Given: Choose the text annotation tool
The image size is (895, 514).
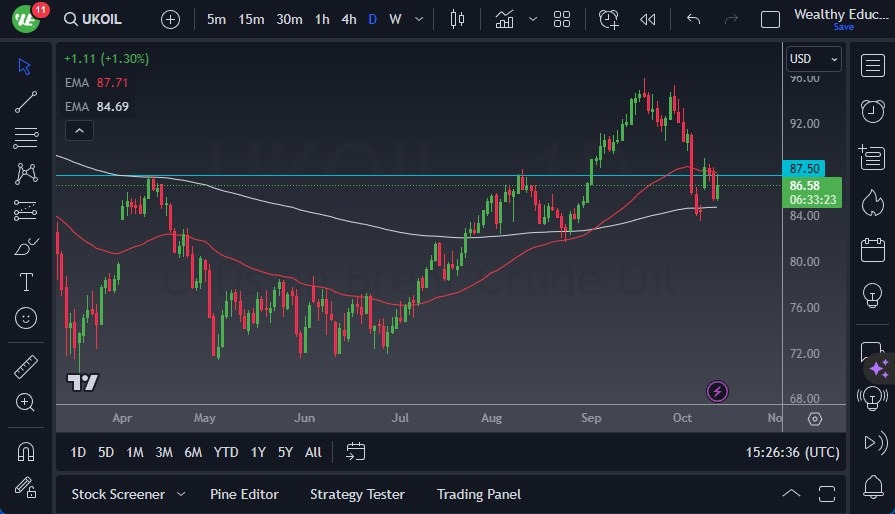Looking at the screenshot, I should [x=26, y=282].
